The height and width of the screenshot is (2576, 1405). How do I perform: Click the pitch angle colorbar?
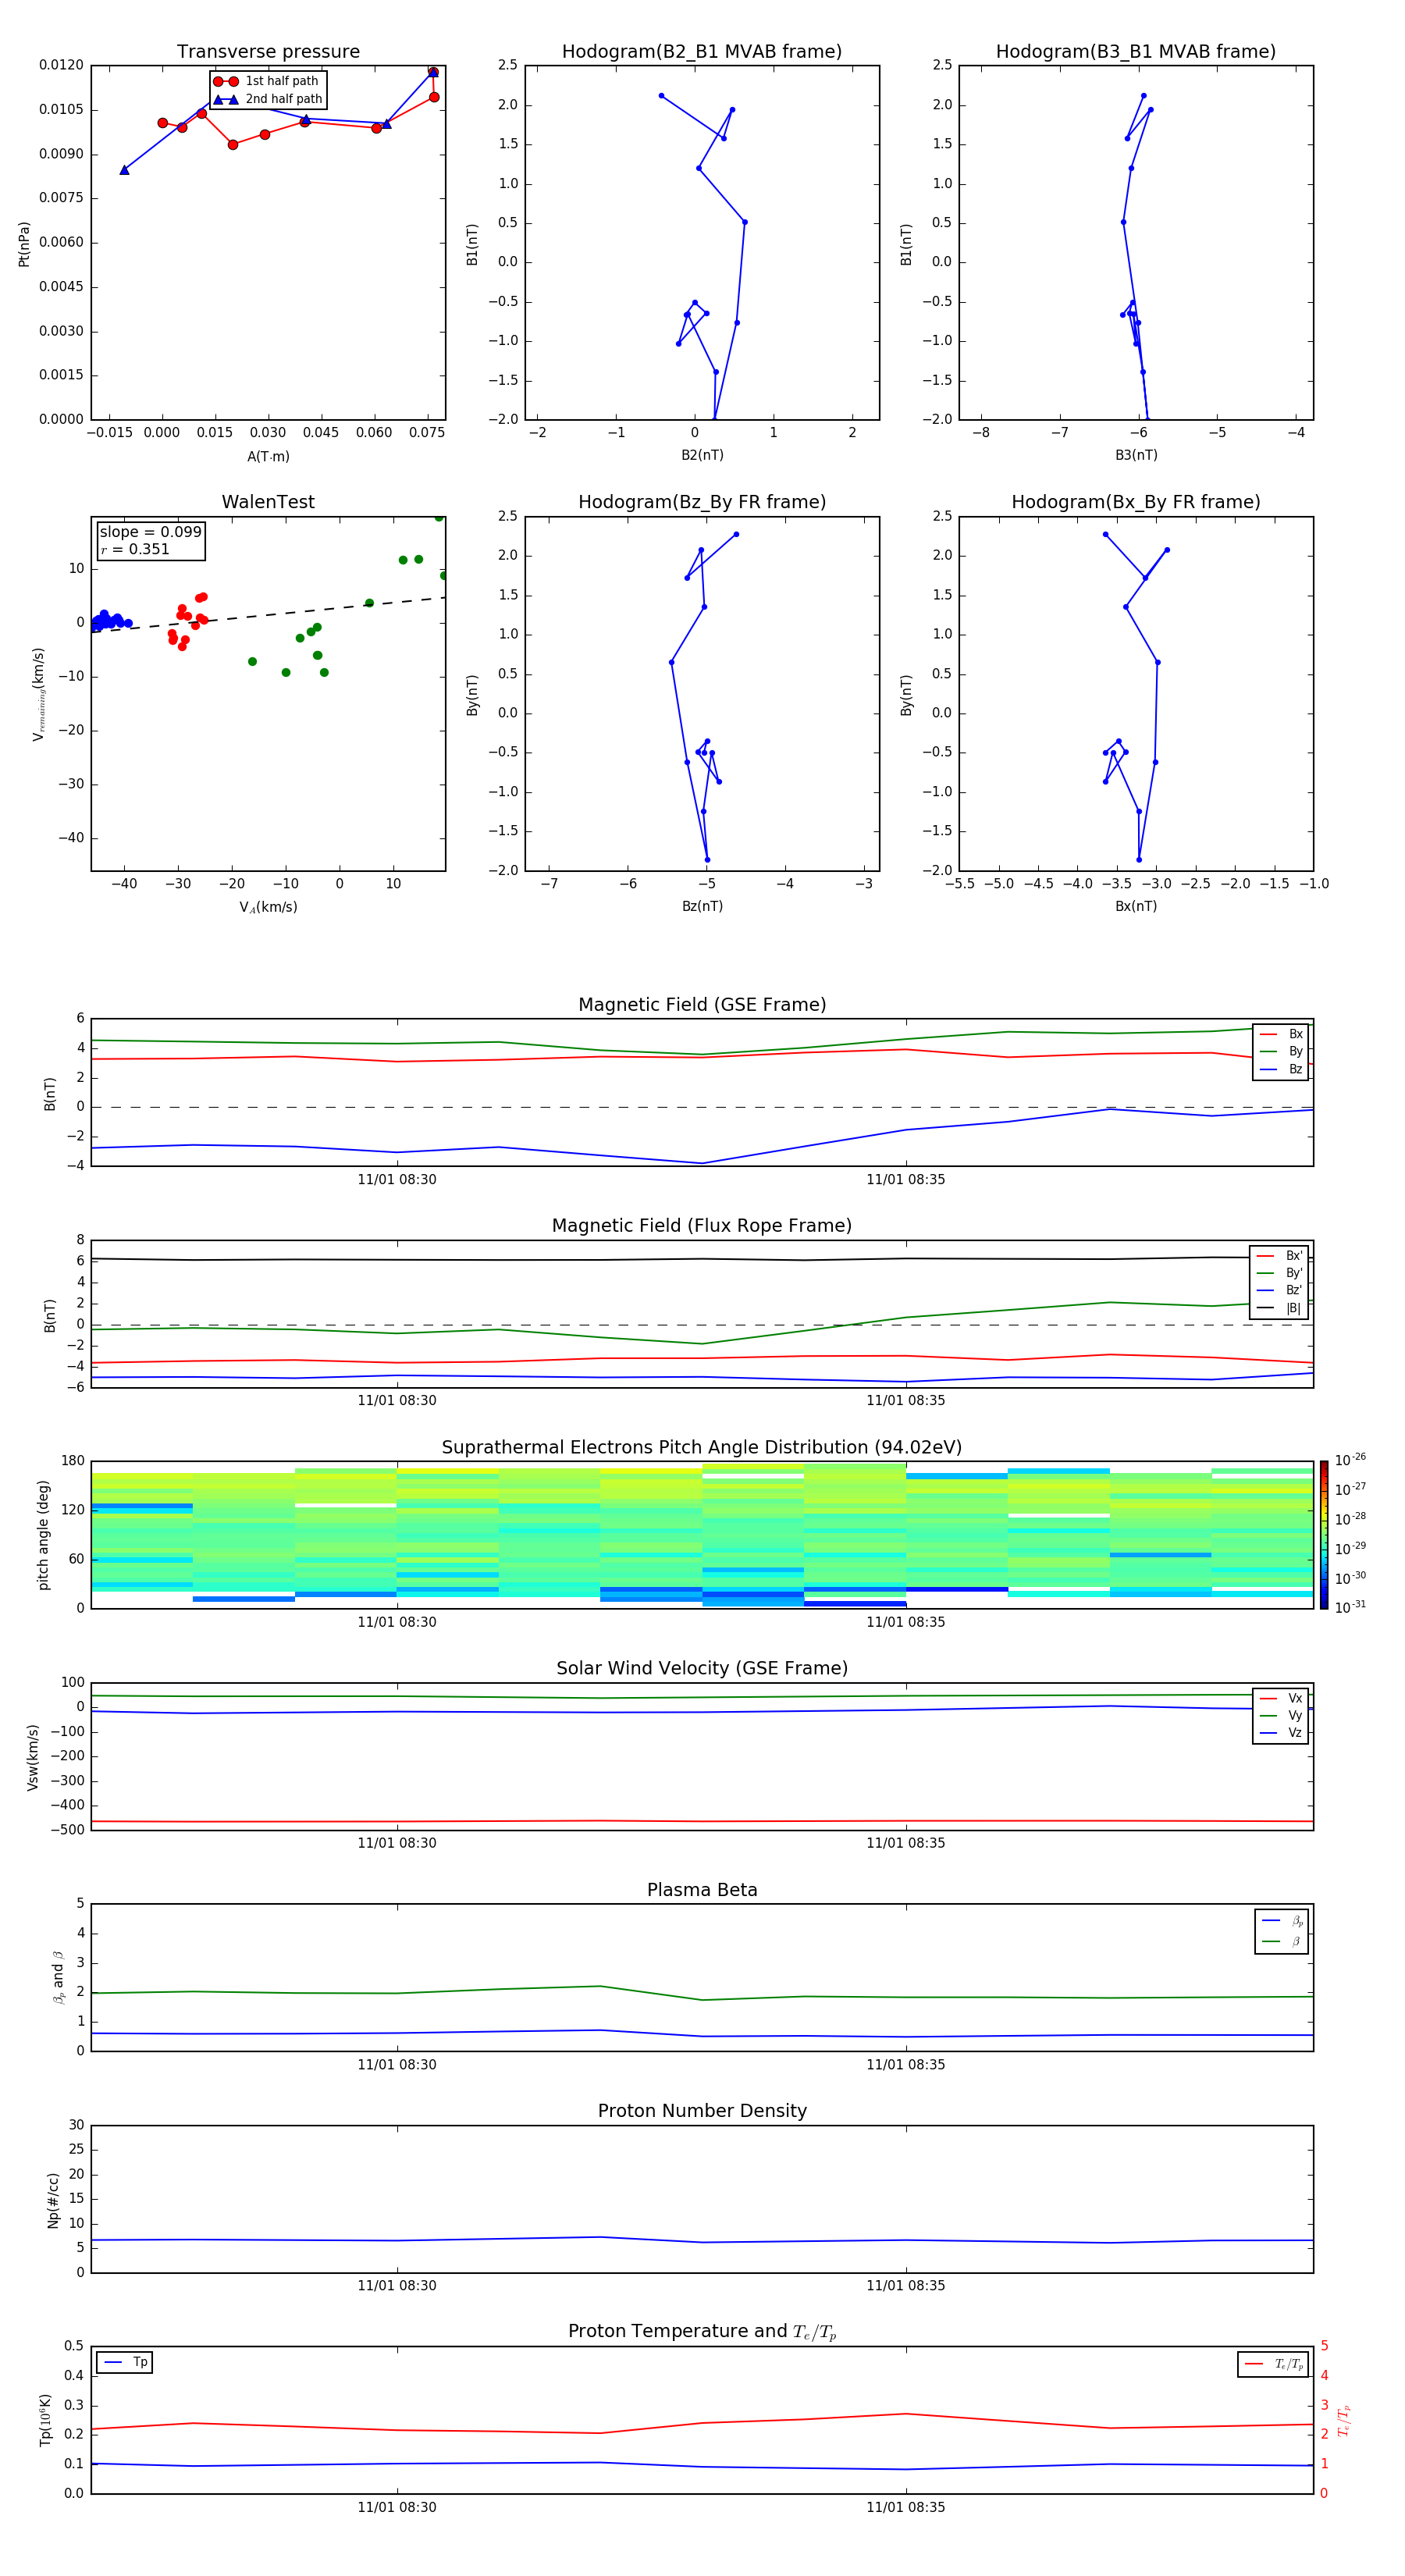tap(1323, 1535)
